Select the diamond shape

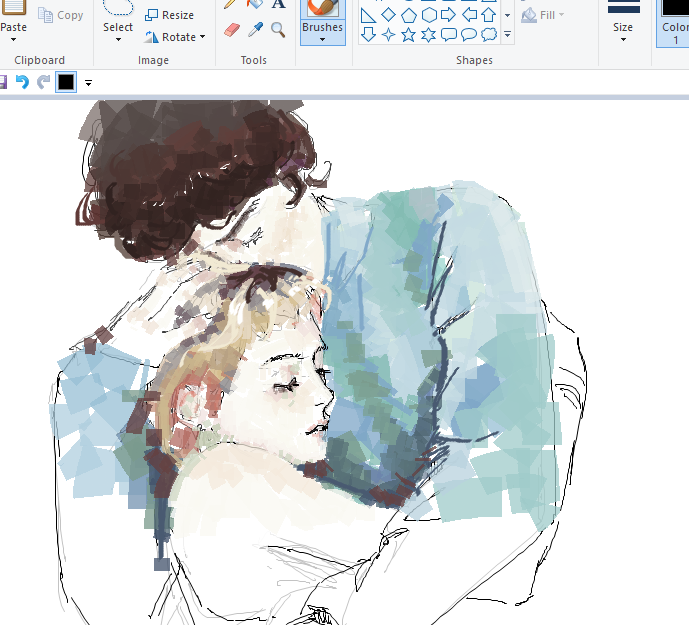[x=388, y=14]
